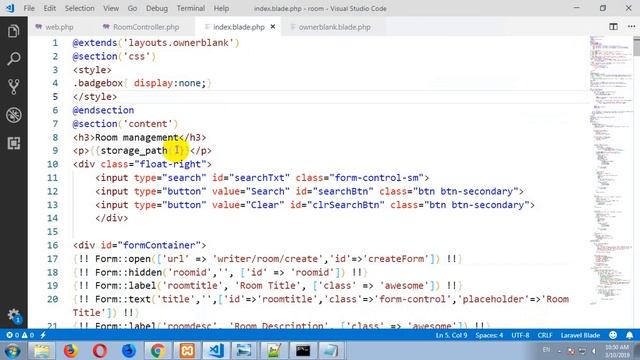
Task: Open the Explorer view in activity bar
Action: (x=13, y=31)
